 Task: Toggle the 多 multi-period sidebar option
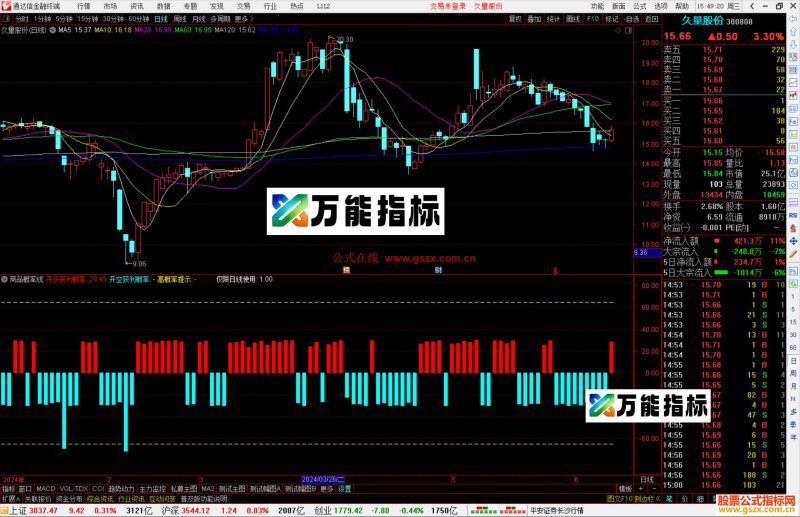click(793, 412)
